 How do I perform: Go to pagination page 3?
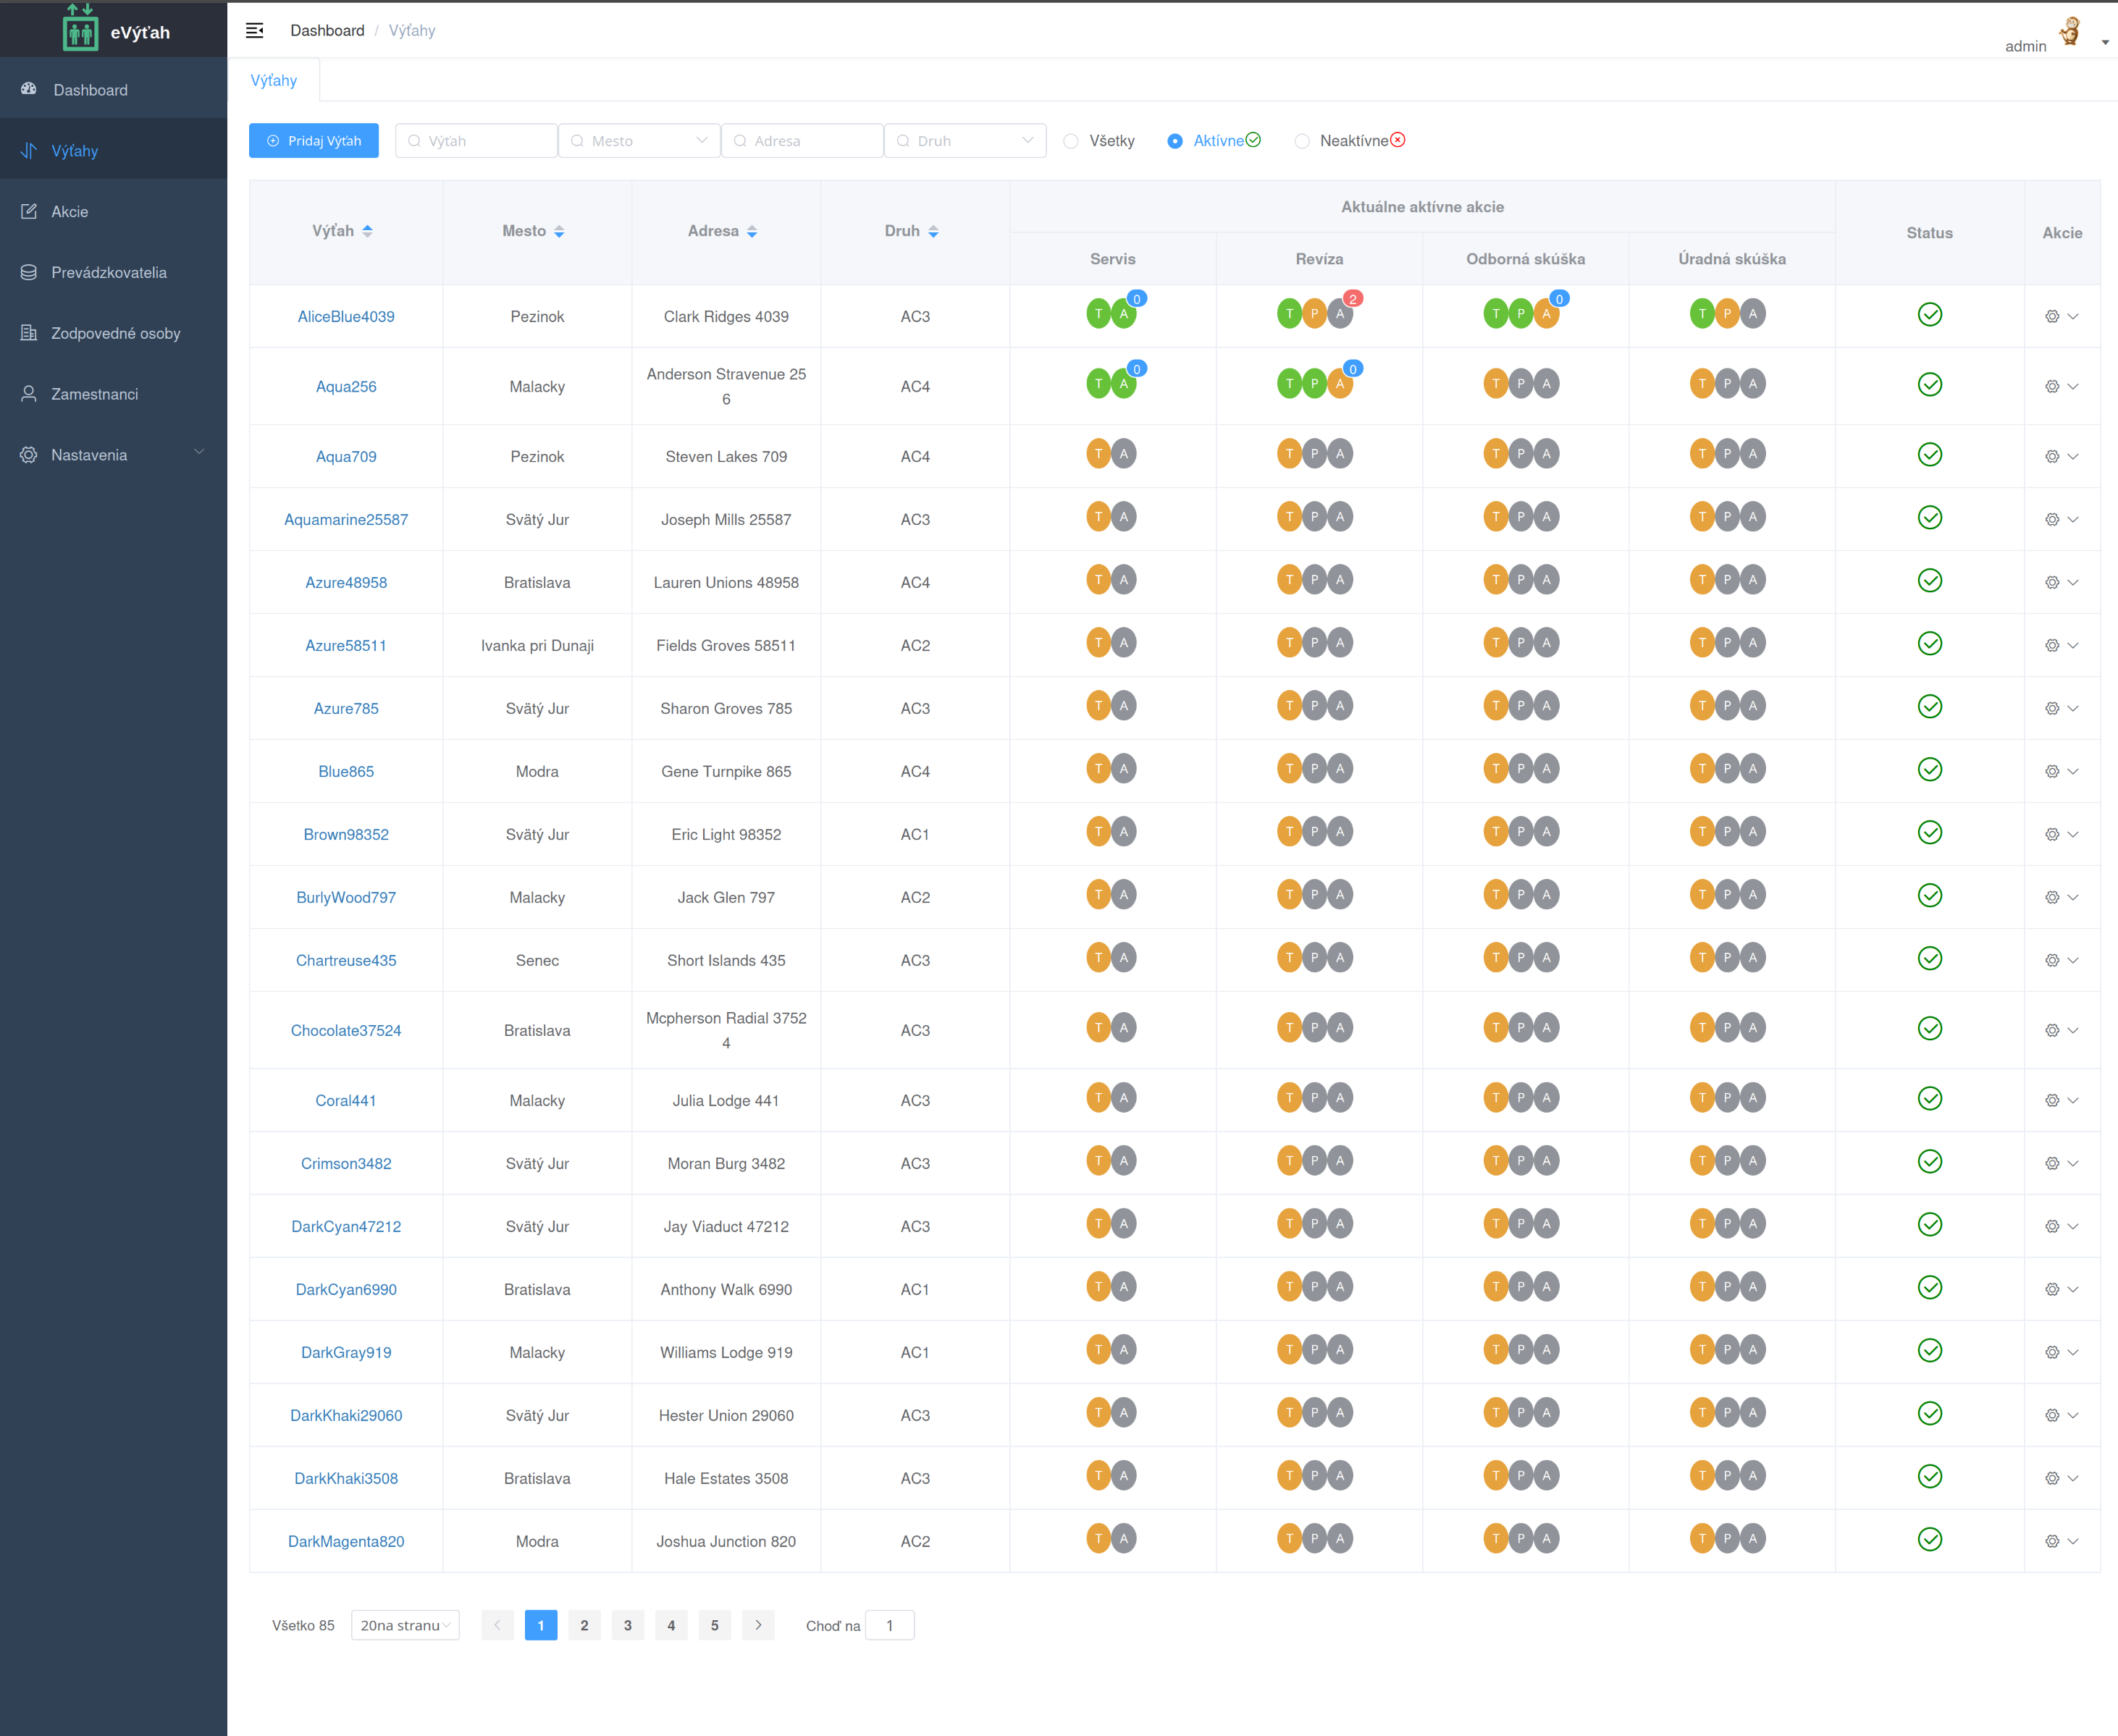[628, 1625]
